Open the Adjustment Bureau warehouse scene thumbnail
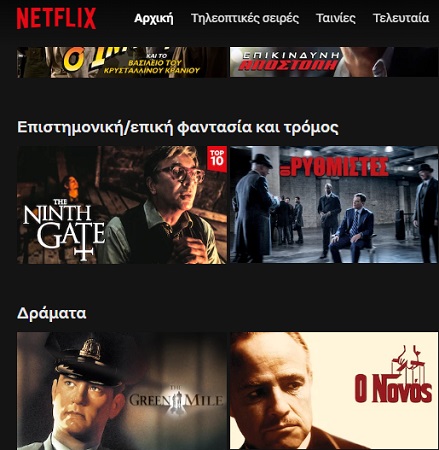Viewport: 439px width, 450px height. pyautogui.click(x=334, y=205)
